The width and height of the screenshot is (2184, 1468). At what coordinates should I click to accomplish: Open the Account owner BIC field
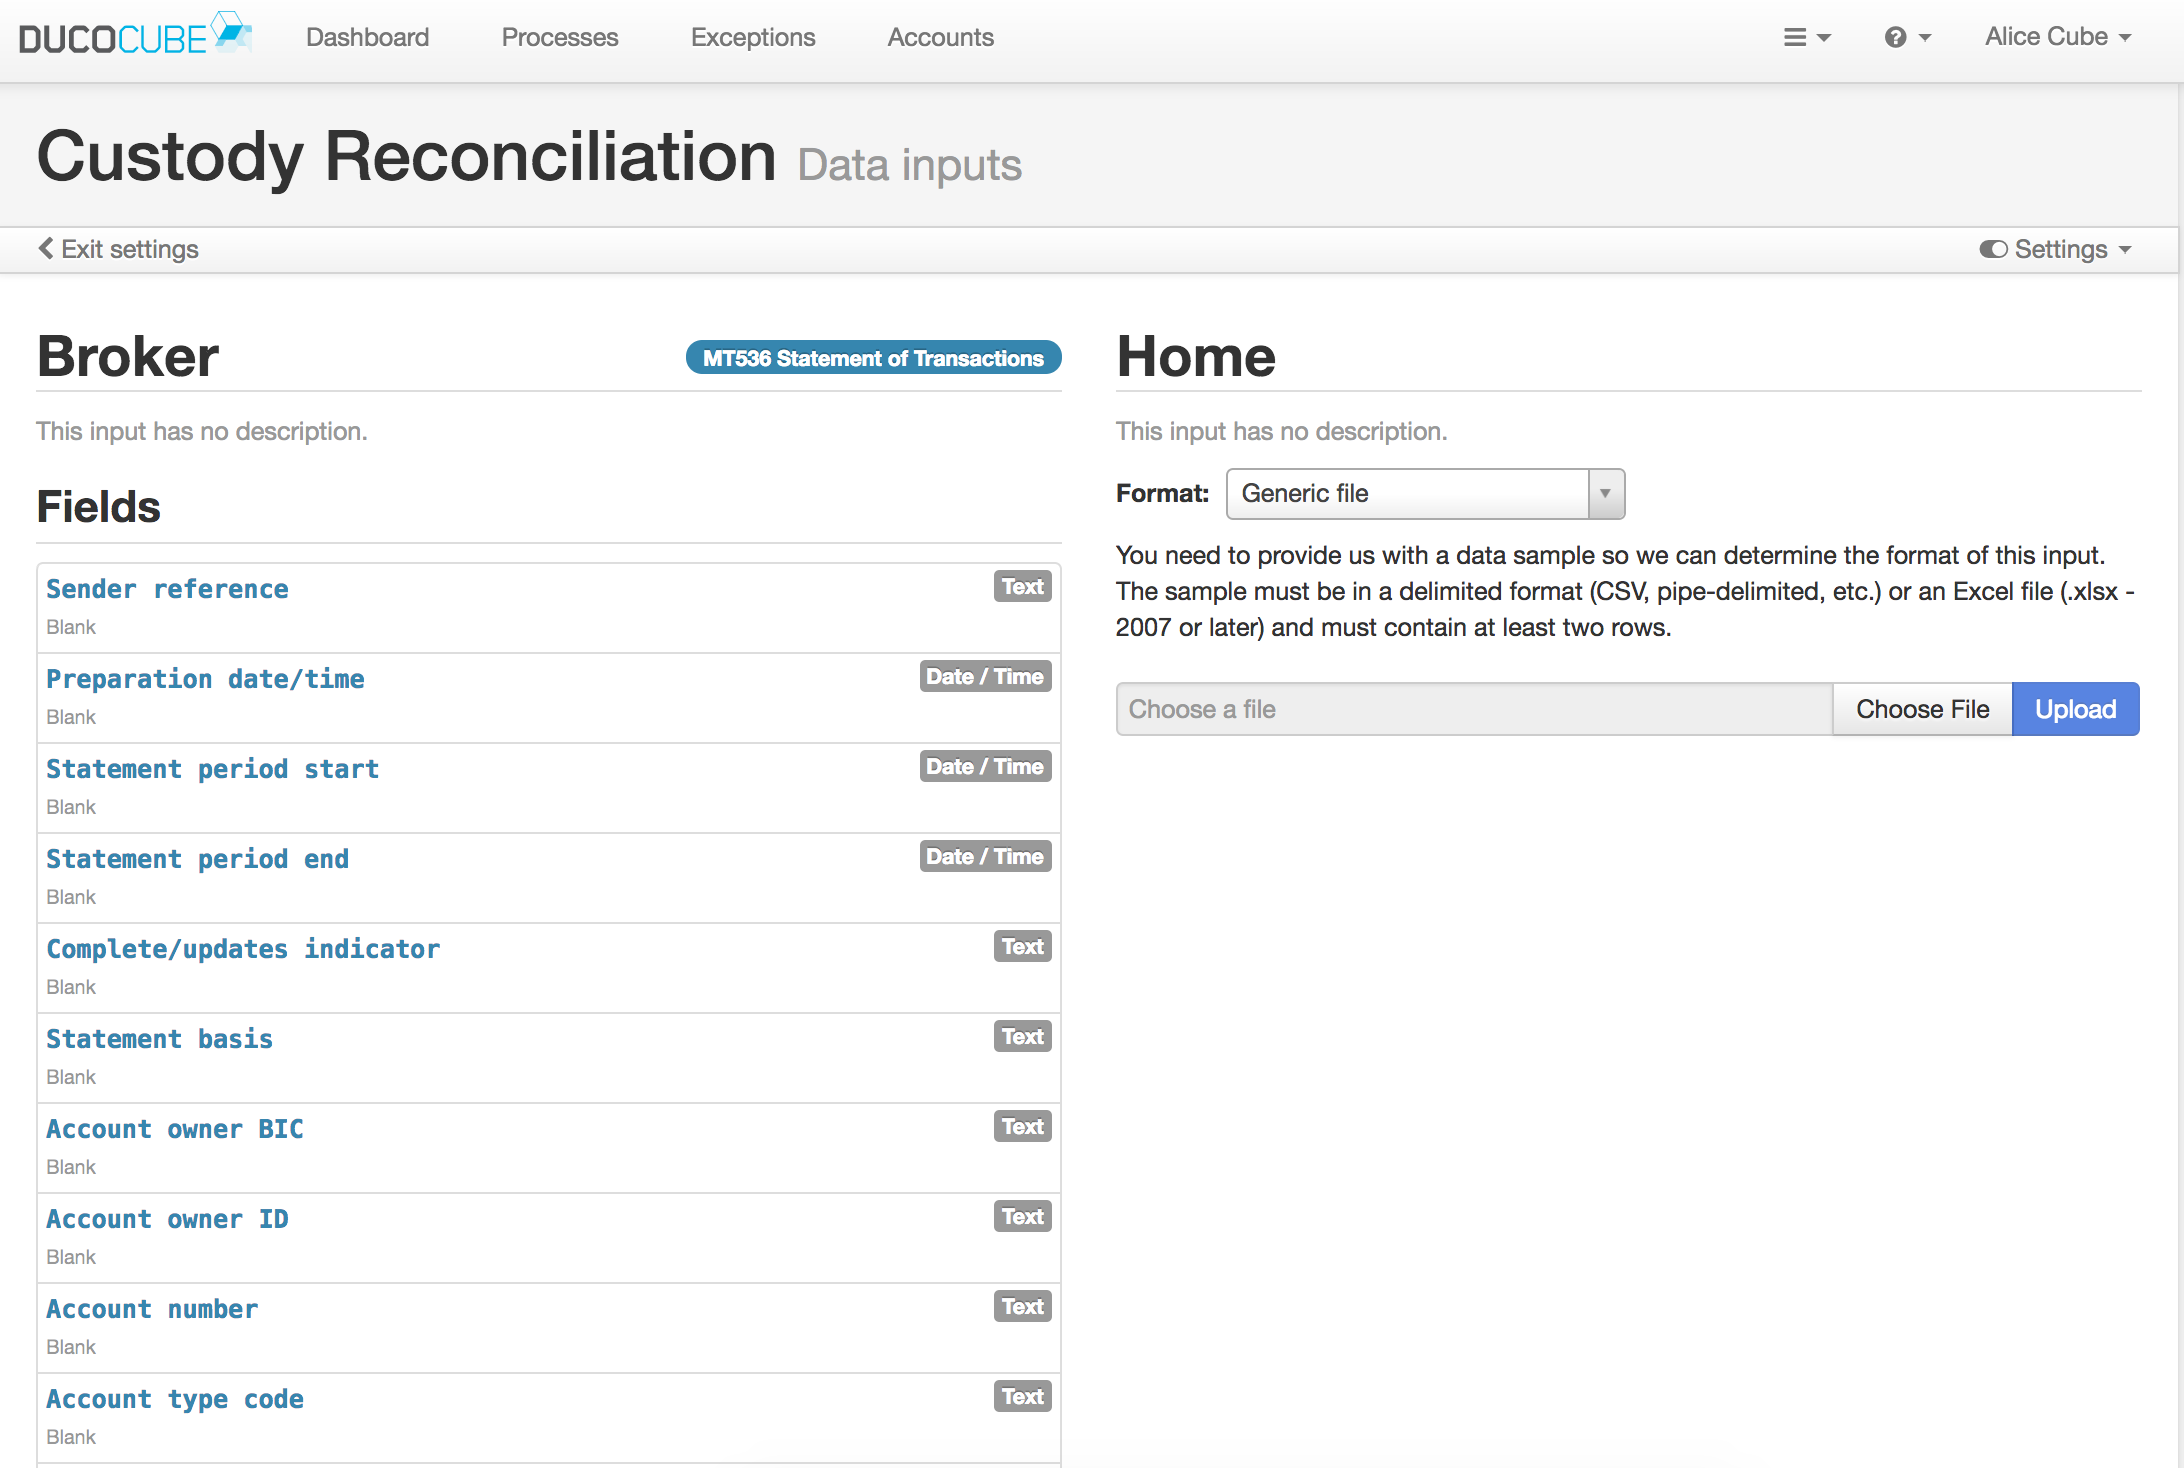coord(175,1129)
